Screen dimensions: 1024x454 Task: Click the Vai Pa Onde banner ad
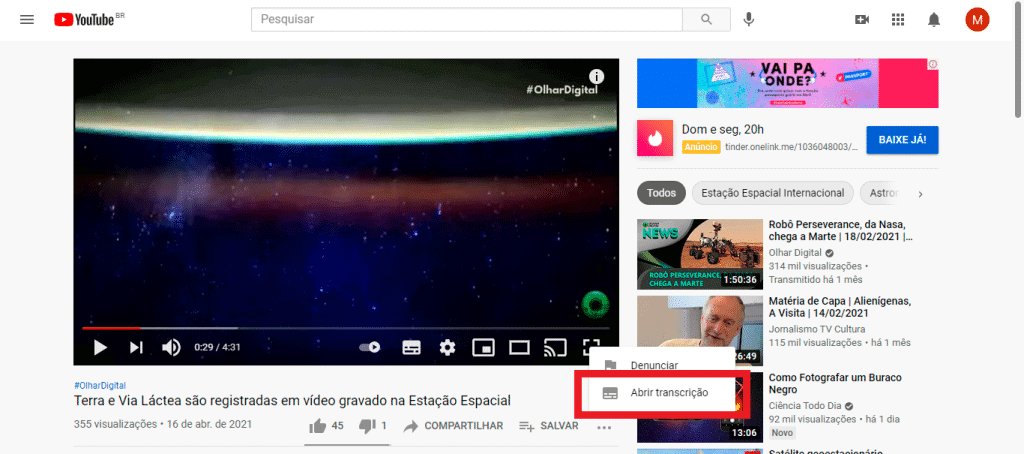pos(788,83)
